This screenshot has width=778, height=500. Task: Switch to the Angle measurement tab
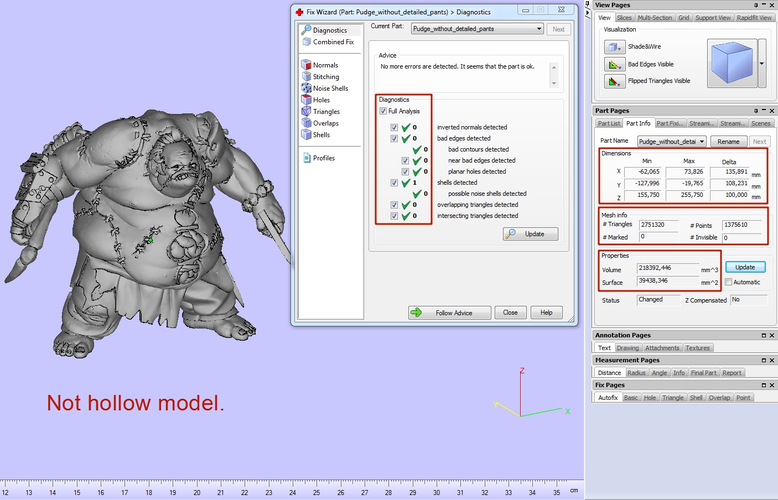coord(659,373)
